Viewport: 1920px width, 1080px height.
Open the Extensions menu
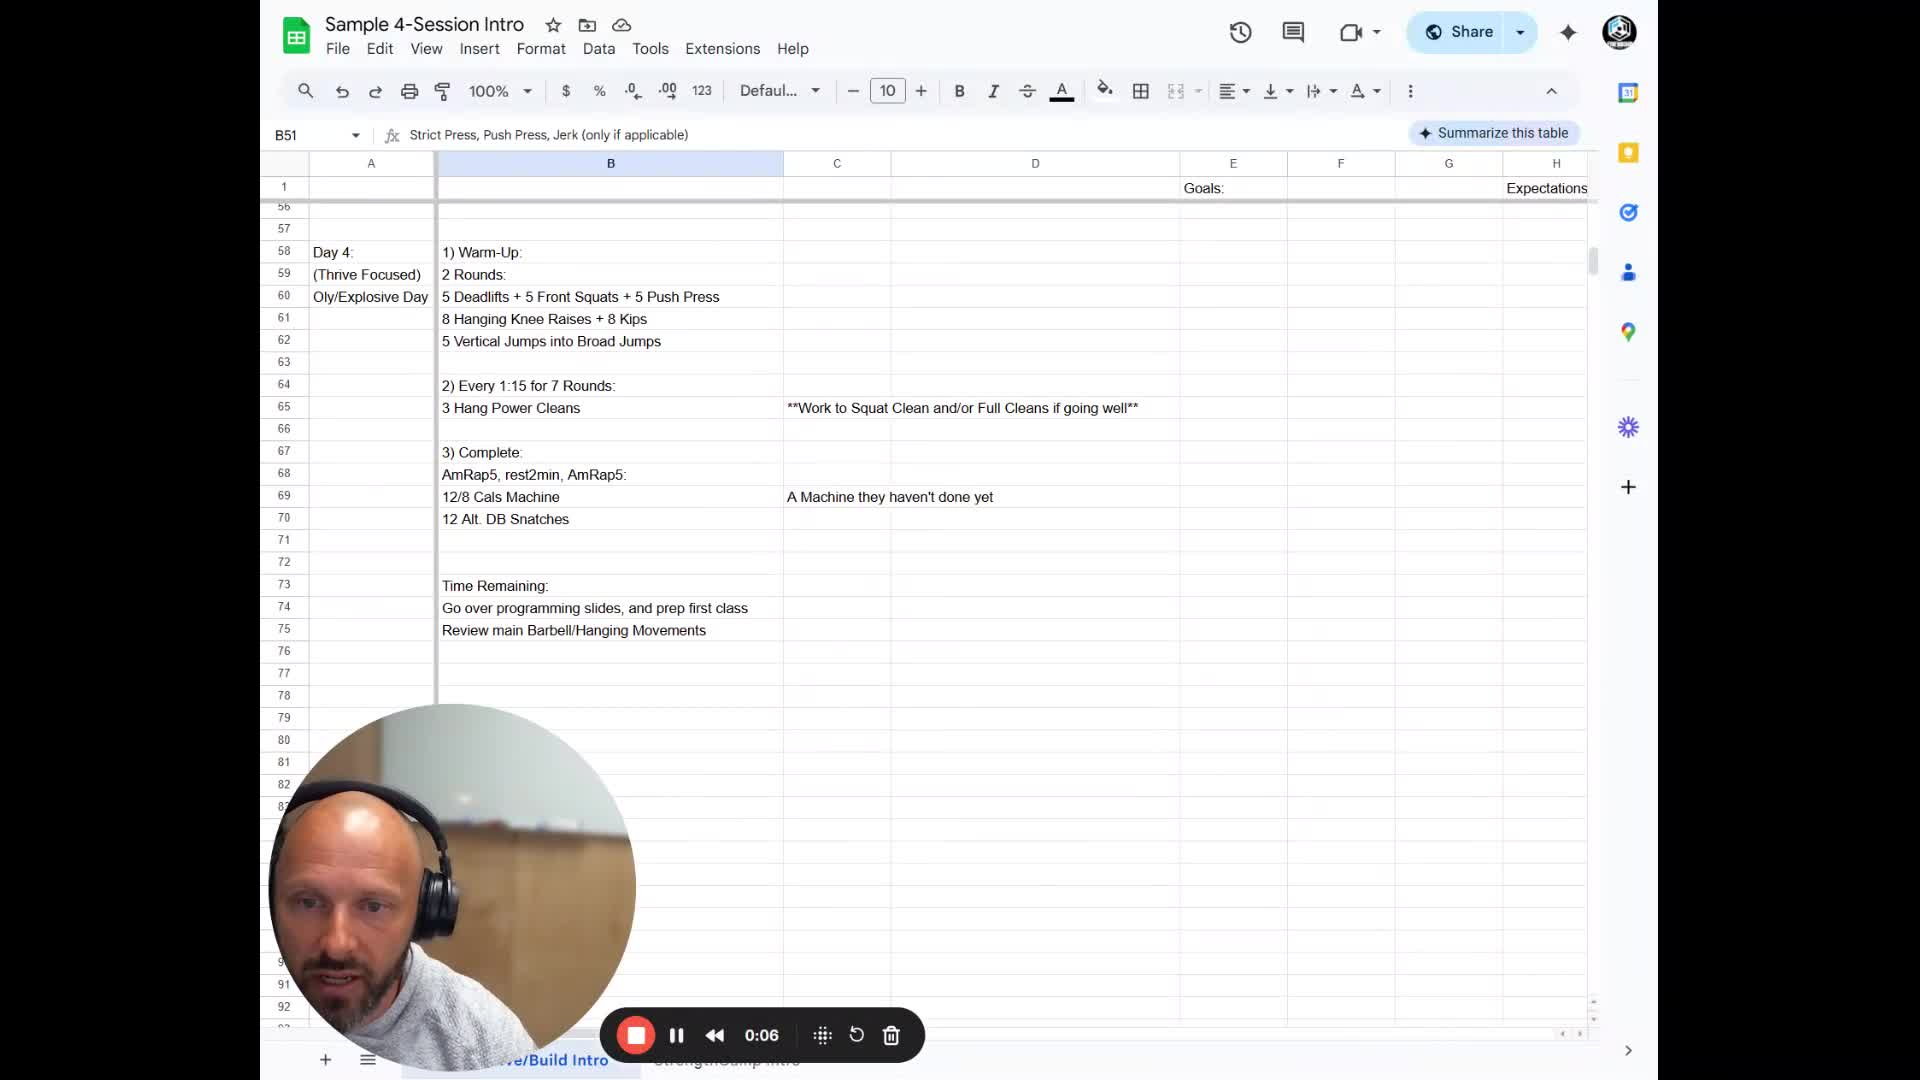[722, 49]
